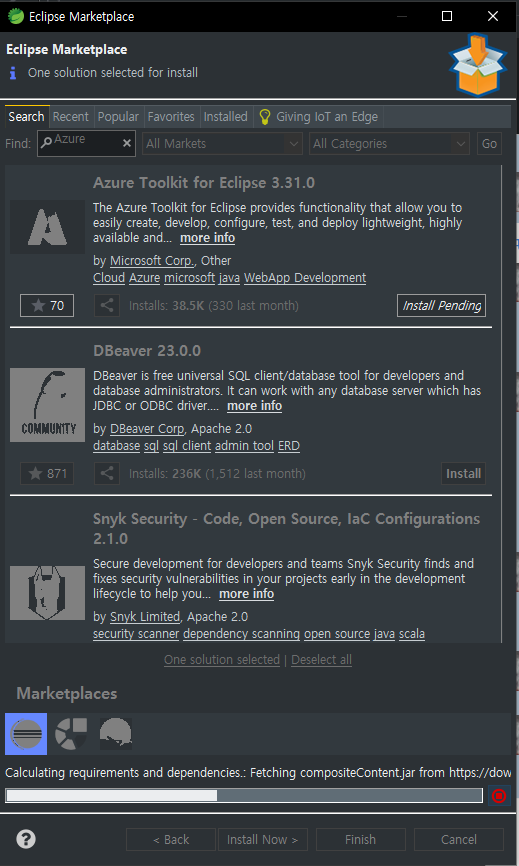Open the Giving IoT an Edge tab

click(x=319, y=117)
